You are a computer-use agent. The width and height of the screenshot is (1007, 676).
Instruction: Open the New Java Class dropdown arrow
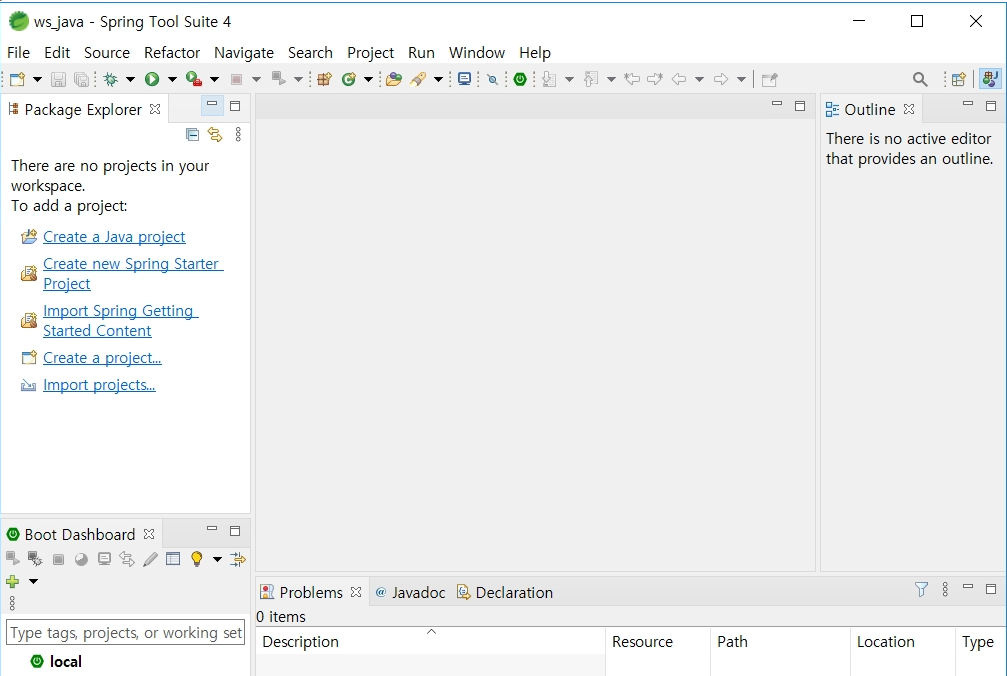[x=368, y=80]
